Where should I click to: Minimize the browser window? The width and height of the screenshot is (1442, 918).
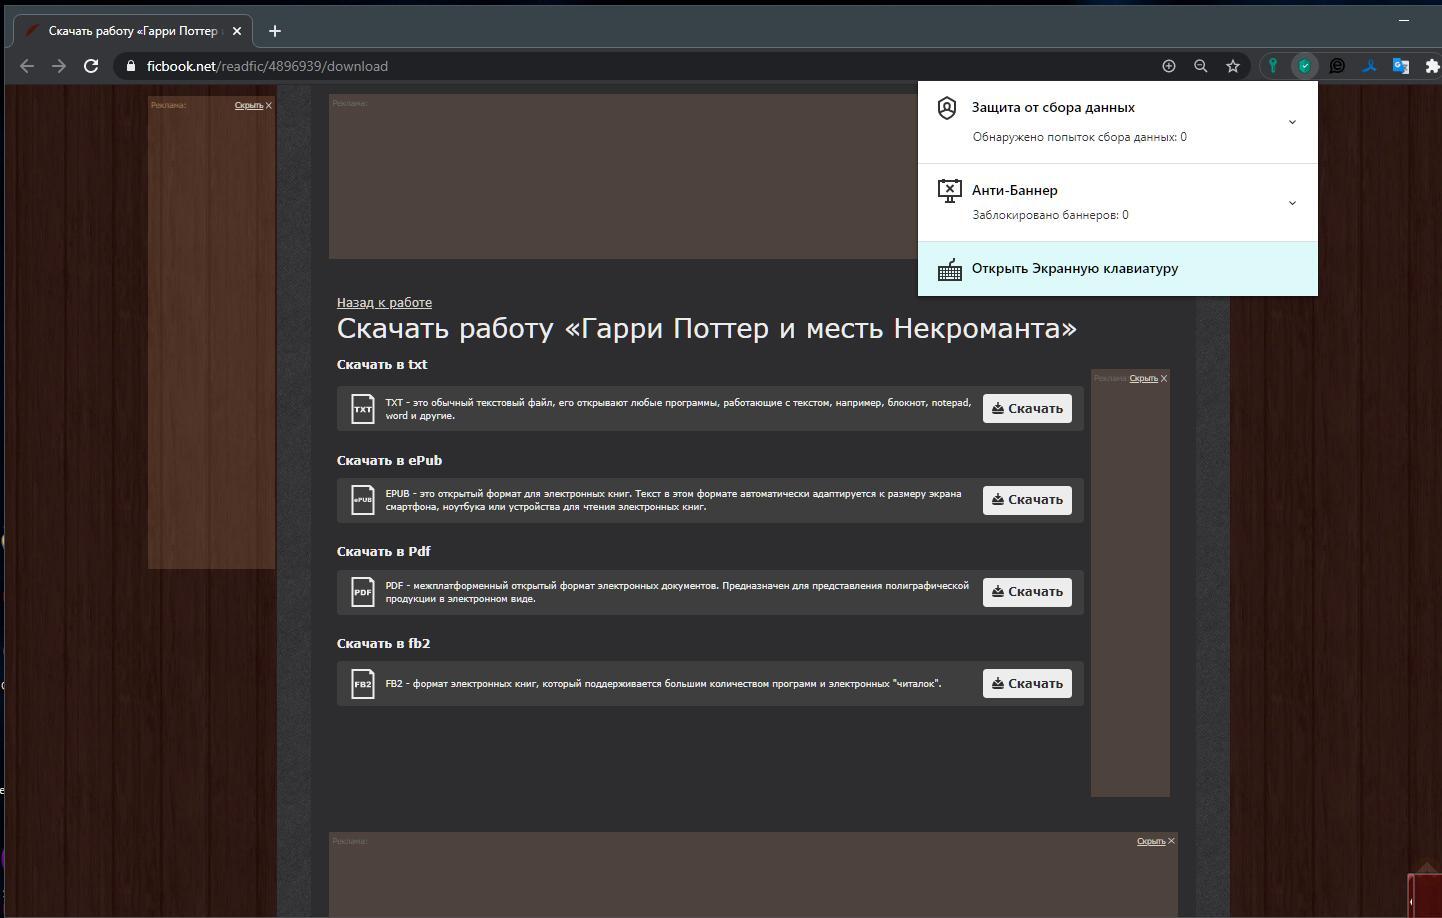click(1404, 19)
